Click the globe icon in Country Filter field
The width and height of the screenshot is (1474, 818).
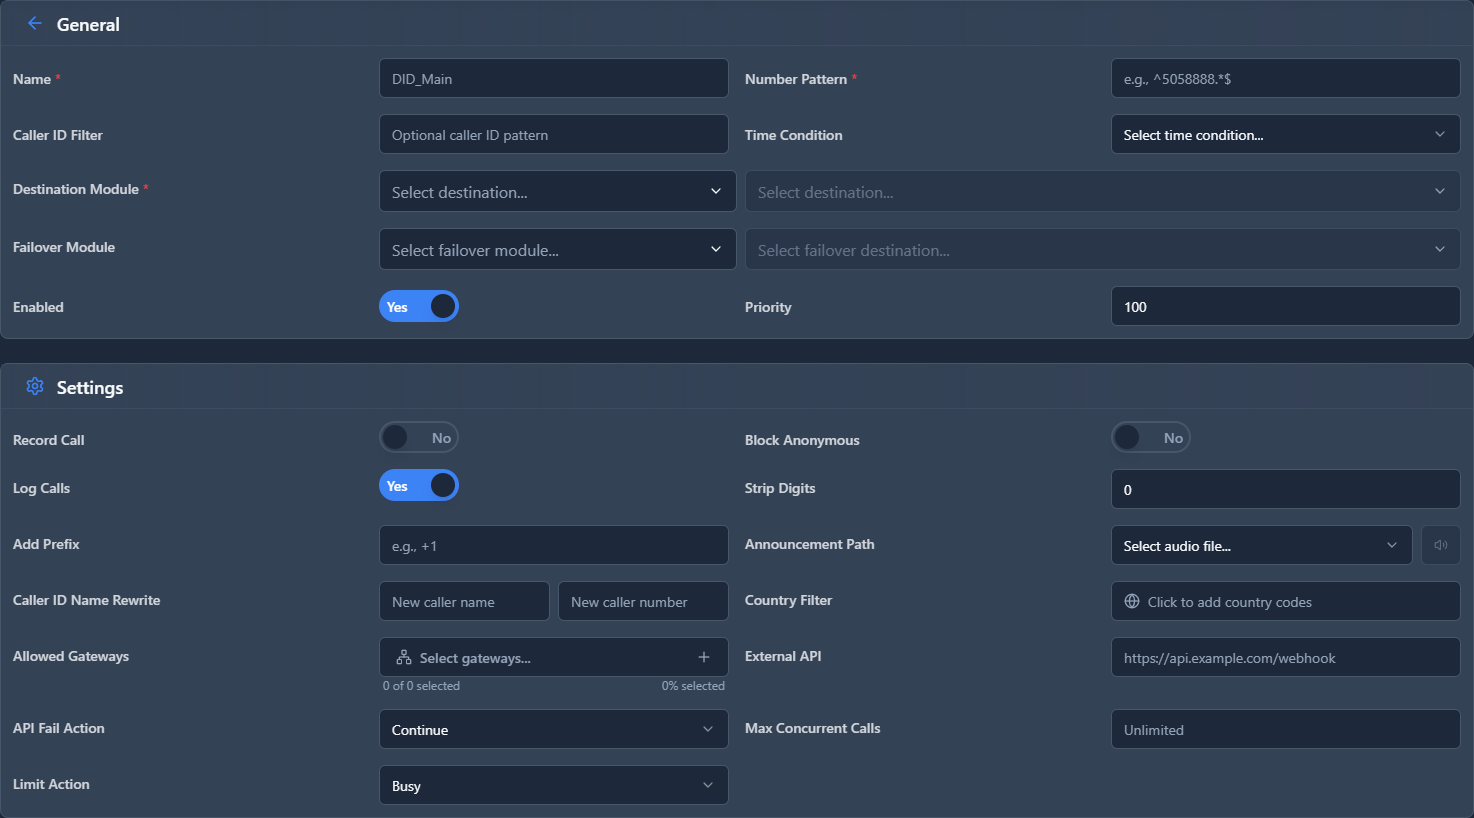click(x=1131, y=601)
